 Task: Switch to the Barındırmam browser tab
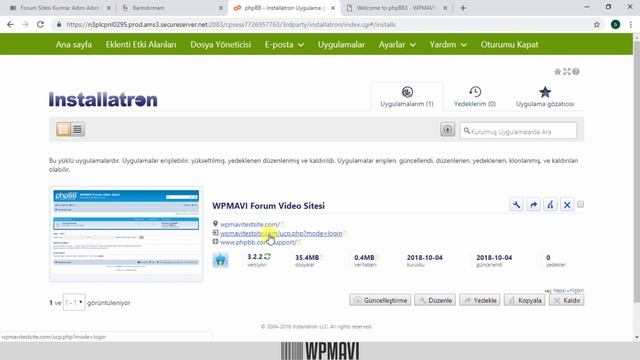171,8
